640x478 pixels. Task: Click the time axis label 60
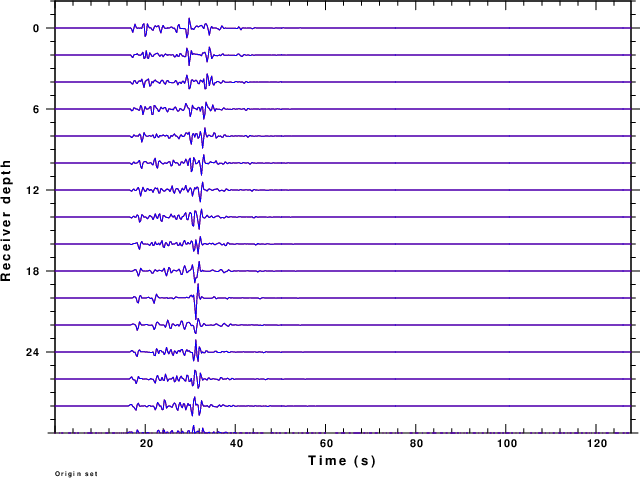[326, 444]
